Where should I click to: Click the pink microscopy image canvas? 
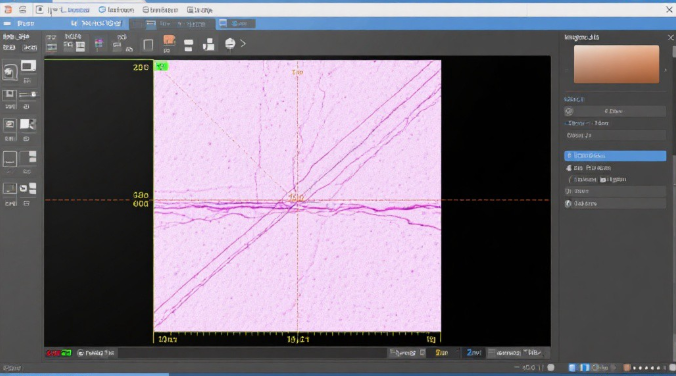[x=297, y=196]
